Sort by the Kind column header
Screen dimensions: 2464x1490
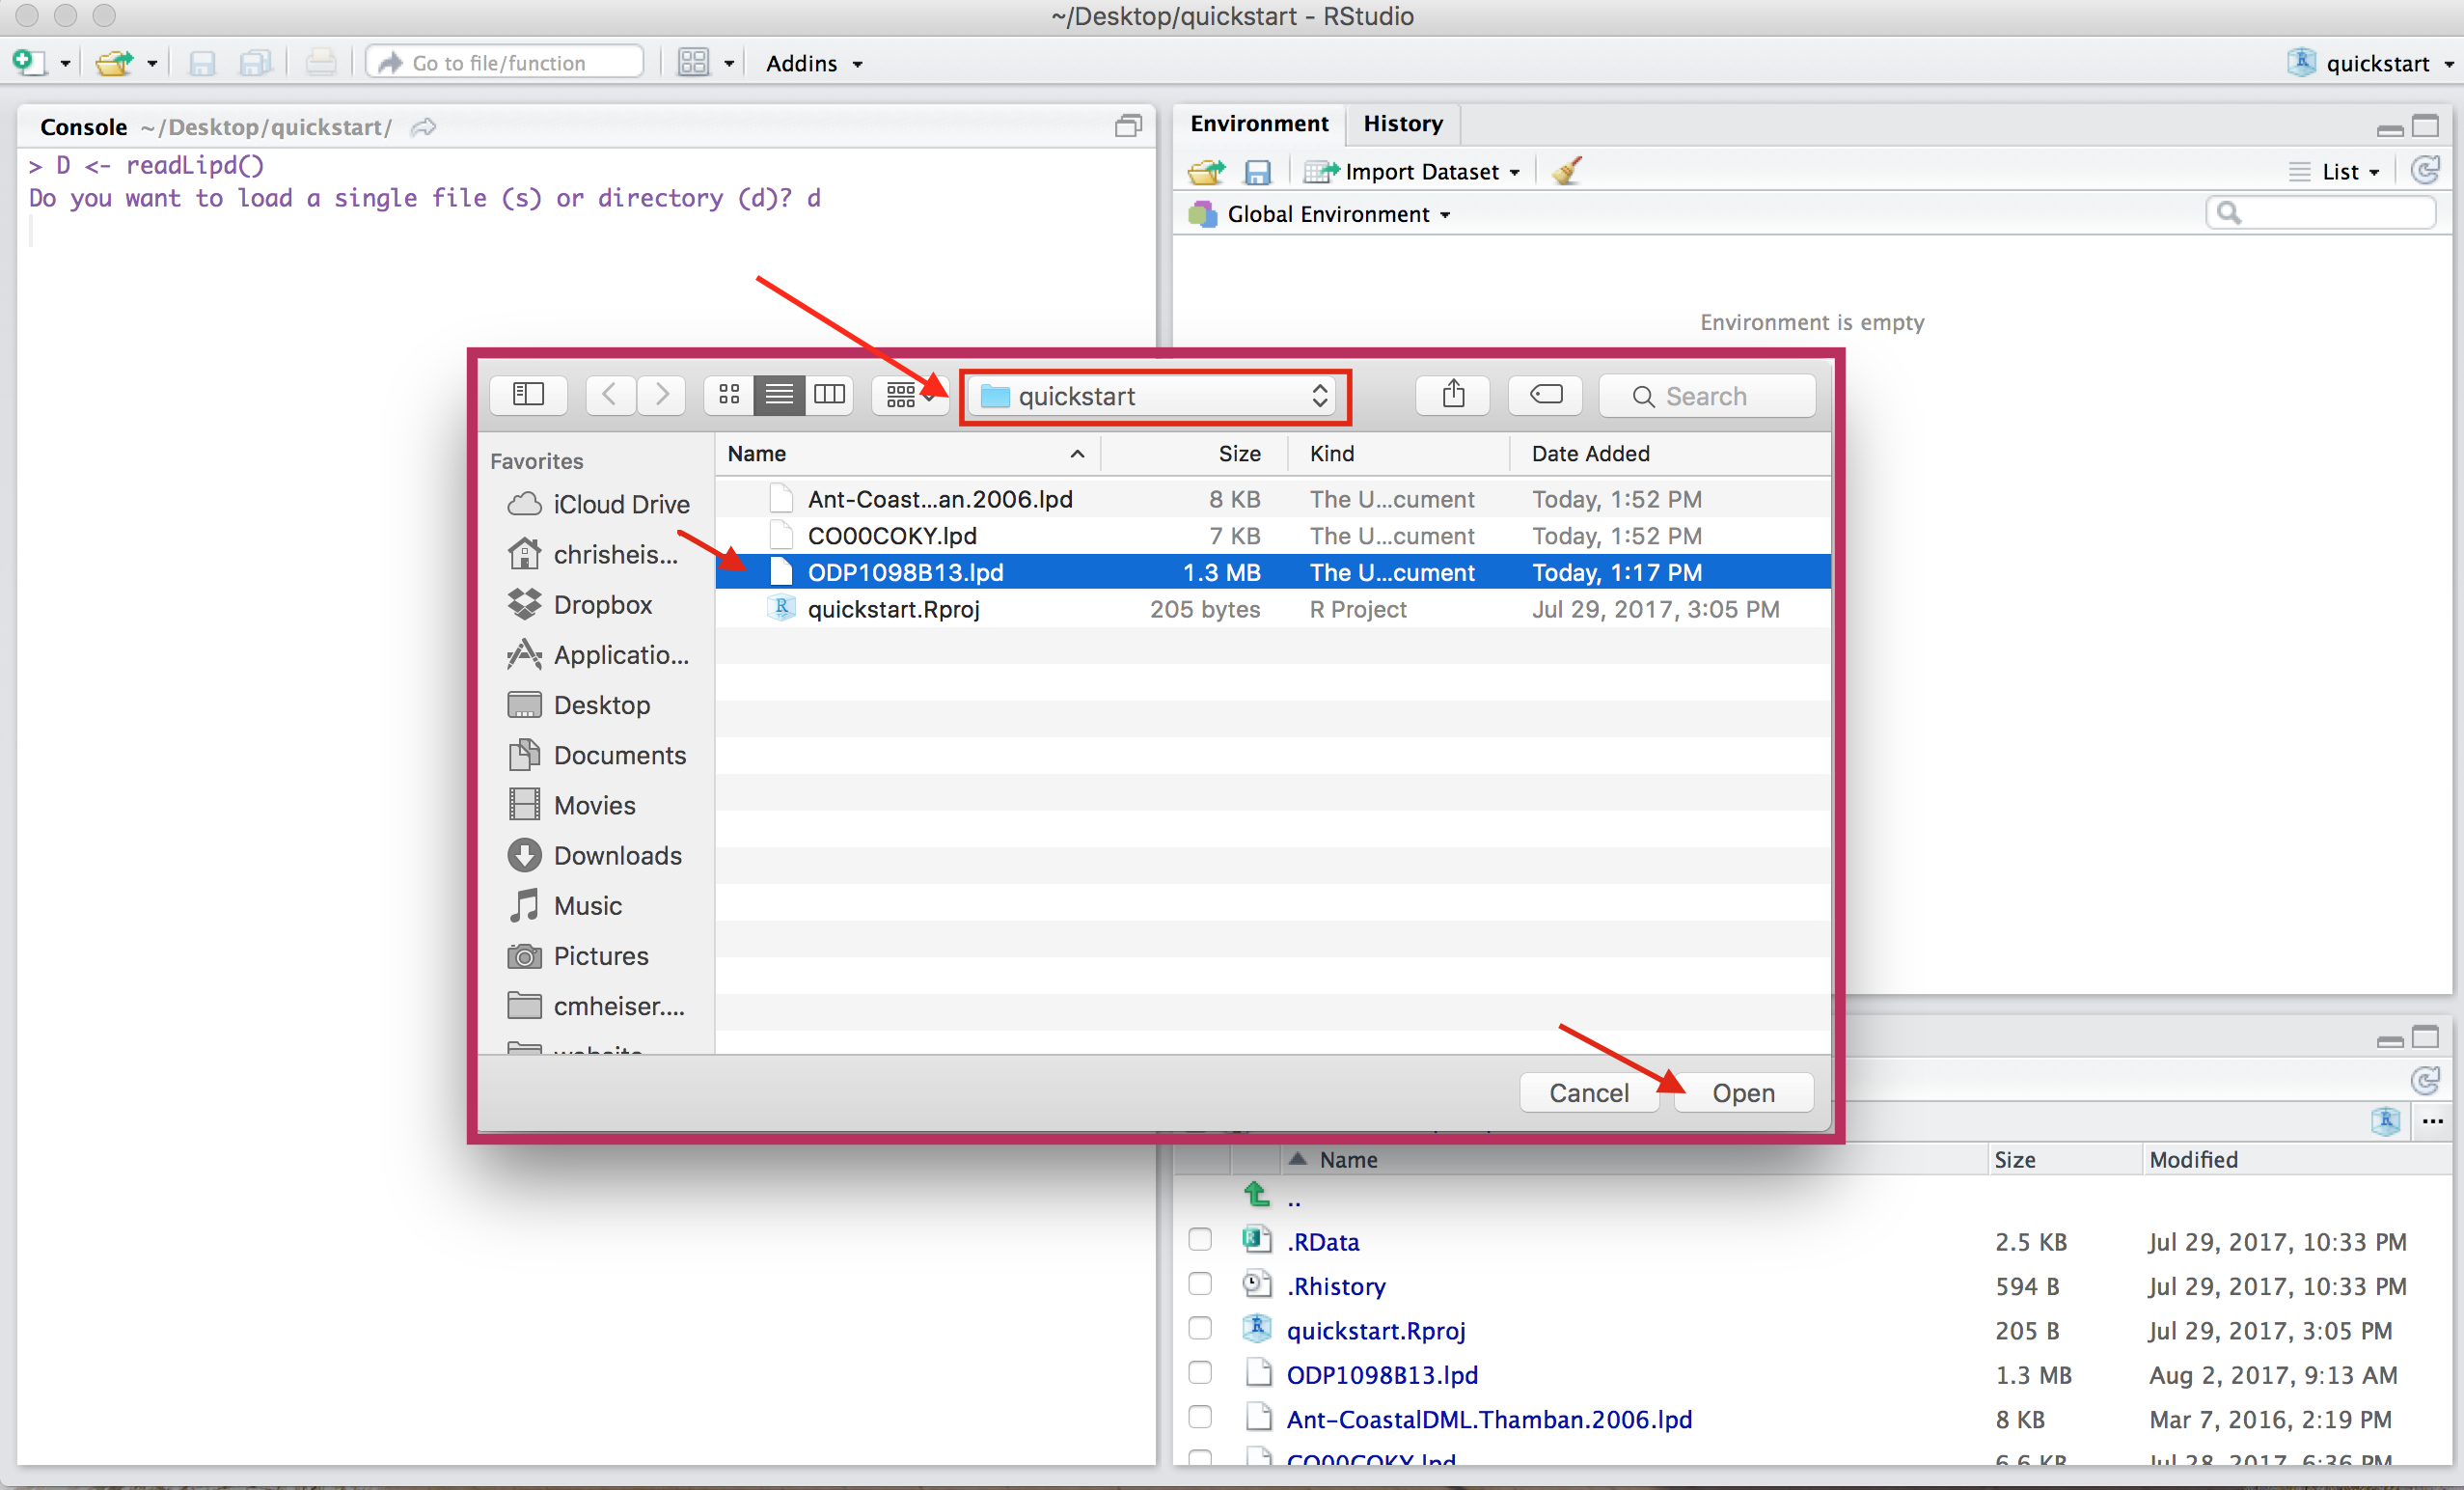pyautogui.click(x=1398, y=453)
